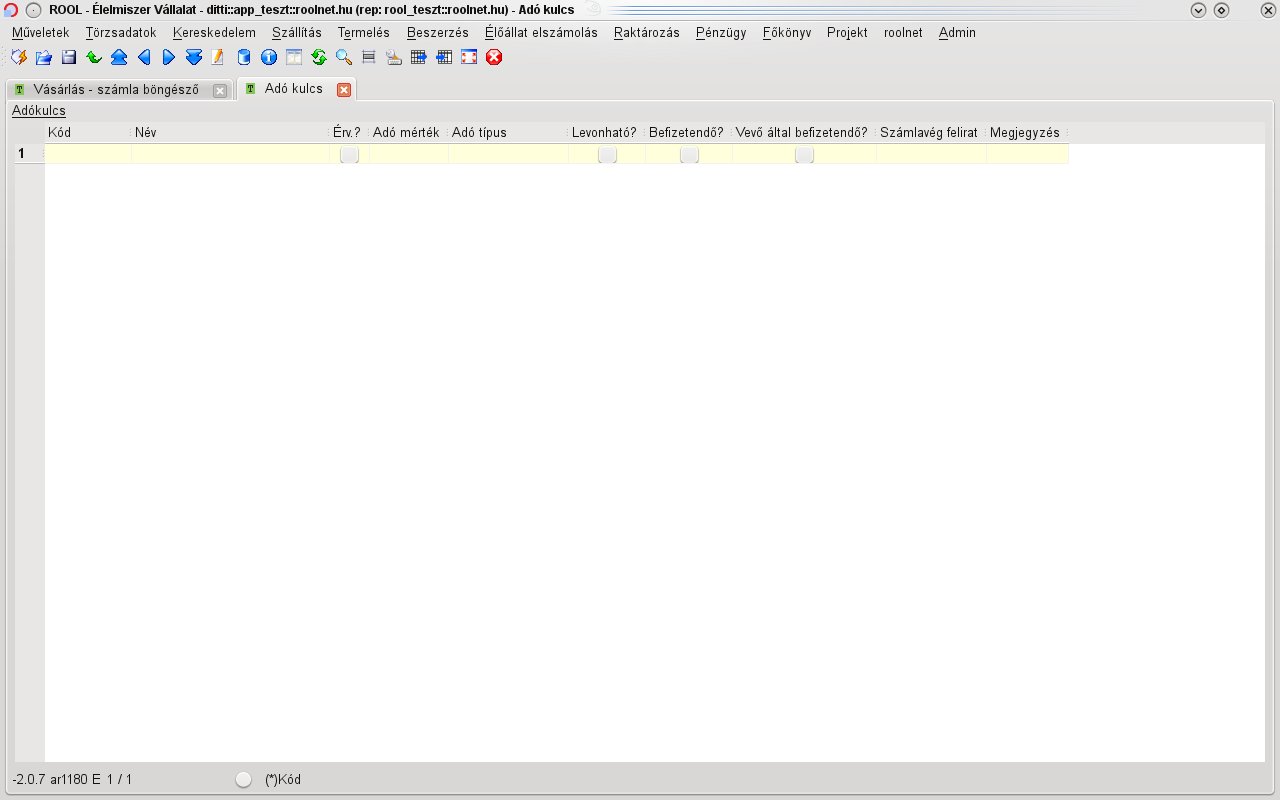The image size is (1280, 800).
Task: Click the magnifying glass search icon
Action: tap(344, 58)
